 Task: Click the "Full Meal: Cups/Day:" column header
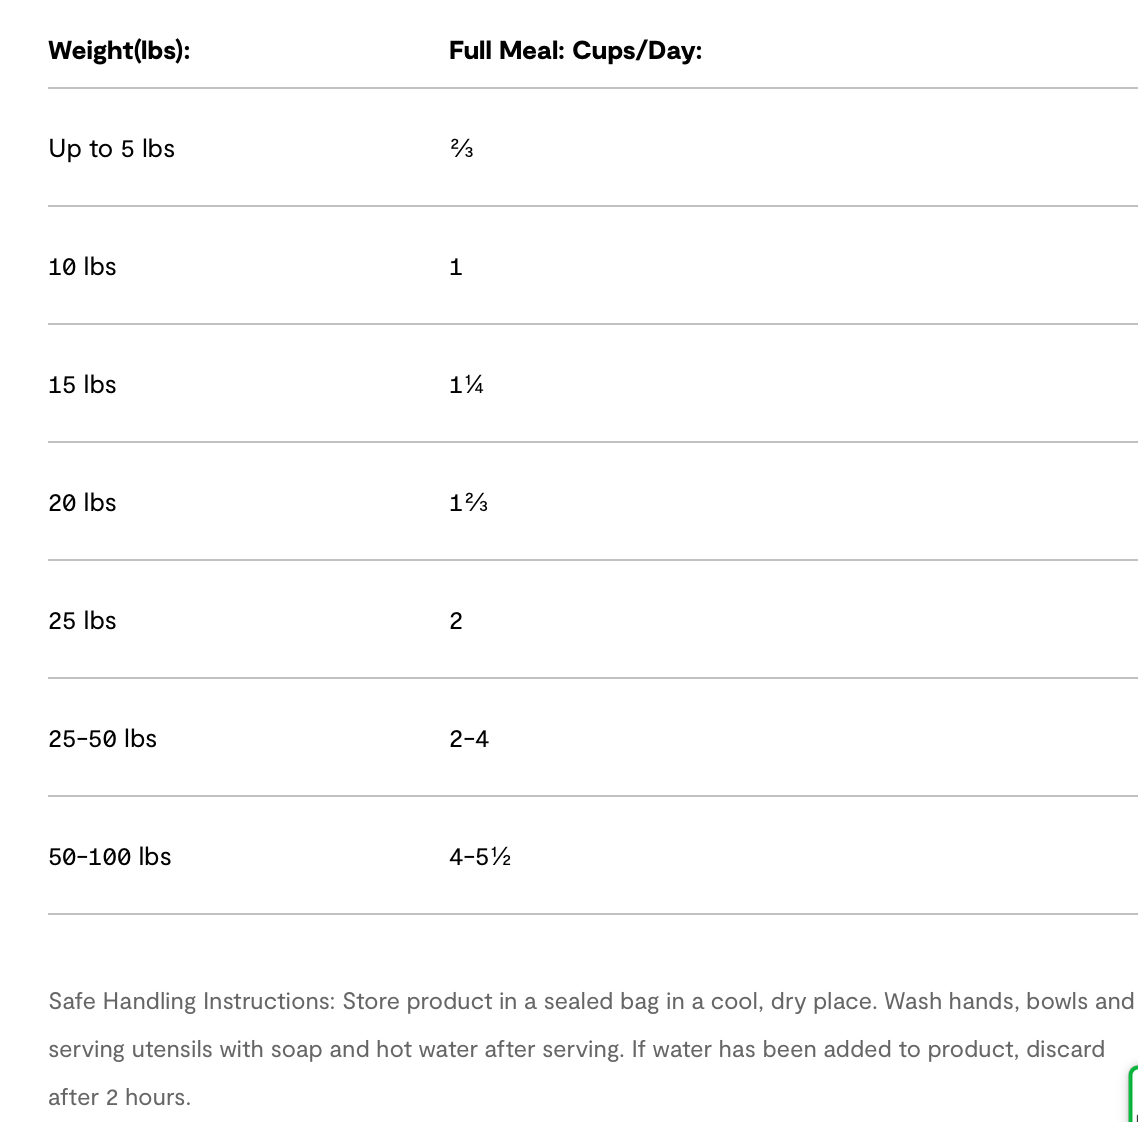[575, 51]
